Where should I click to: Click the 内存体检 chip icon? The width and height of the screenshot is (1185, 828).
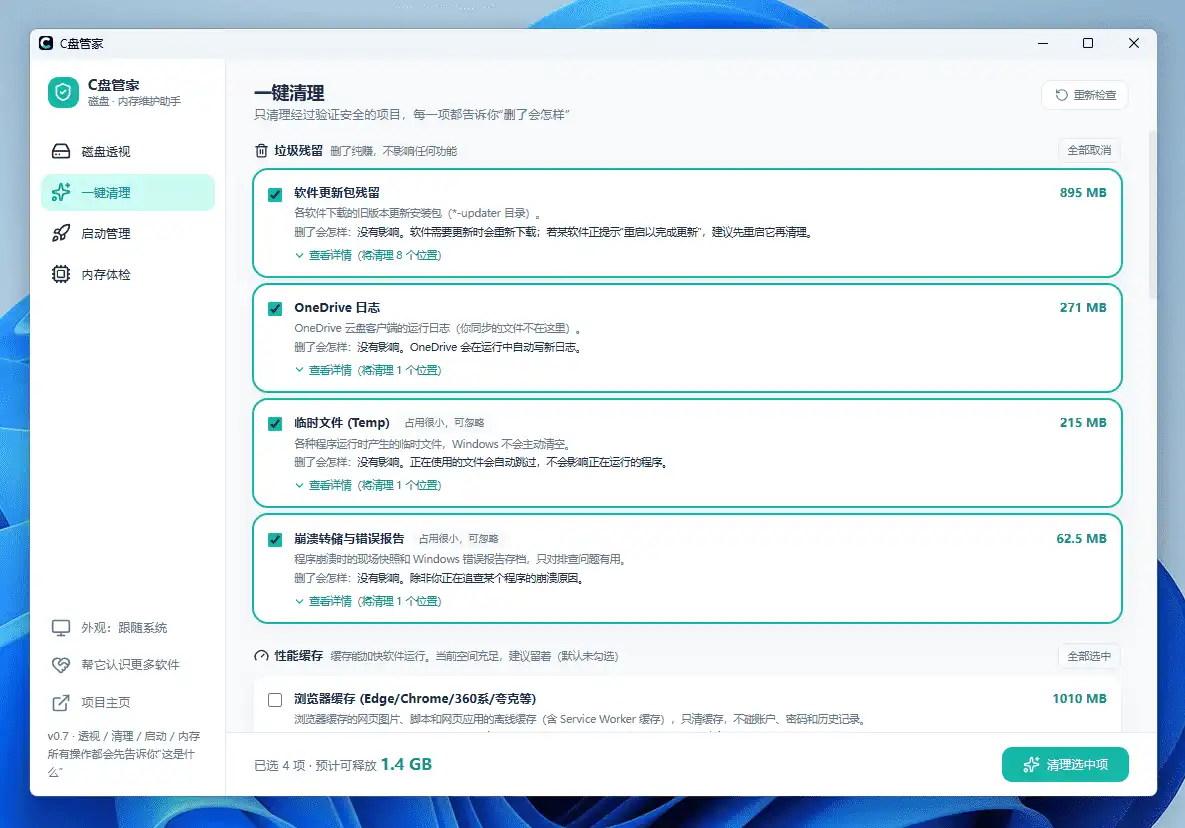[x=61, y=274]
